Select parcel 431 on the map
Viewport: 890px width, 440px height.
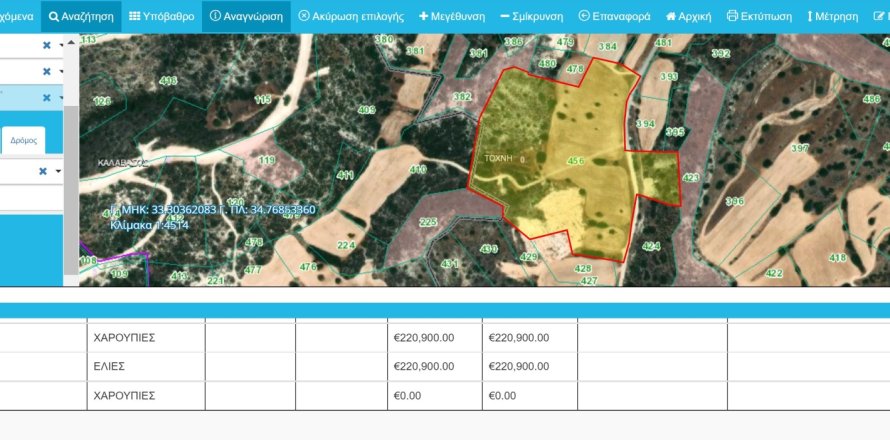click(x=450, y=263)
